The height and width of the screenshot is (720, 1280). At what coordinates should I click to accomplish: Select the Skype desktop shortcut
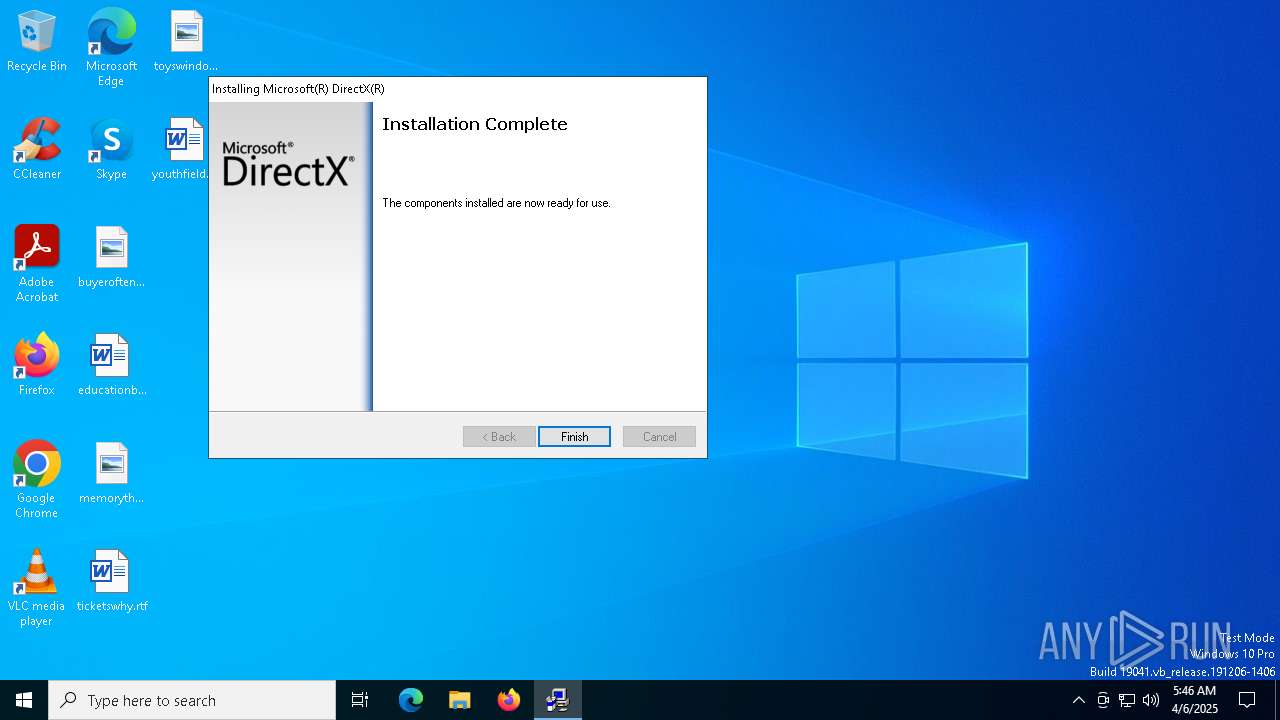111,150
